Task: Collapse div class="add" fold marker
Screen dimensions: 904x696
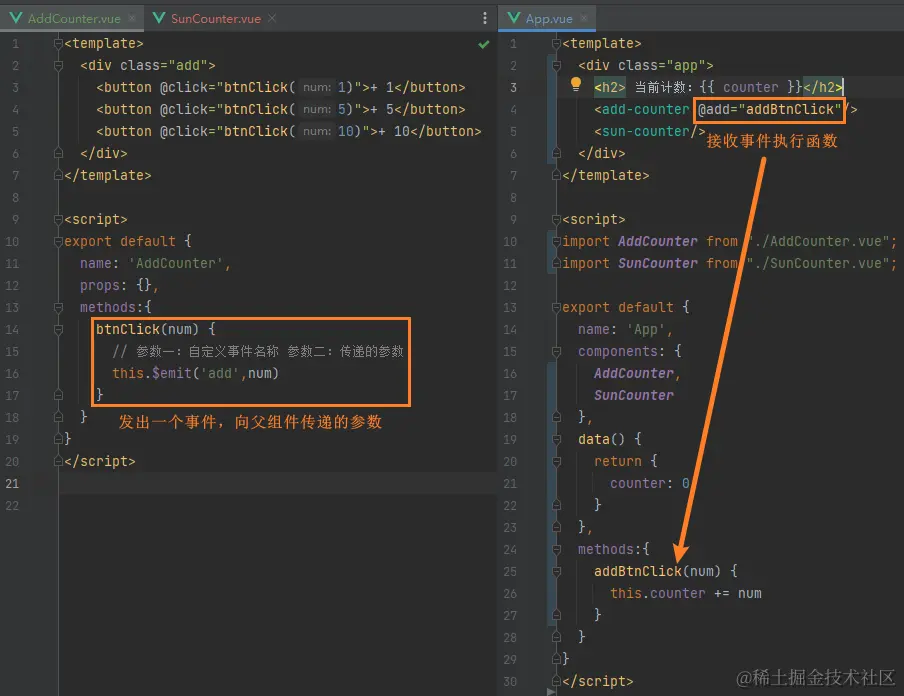Action: coord(58,66)
